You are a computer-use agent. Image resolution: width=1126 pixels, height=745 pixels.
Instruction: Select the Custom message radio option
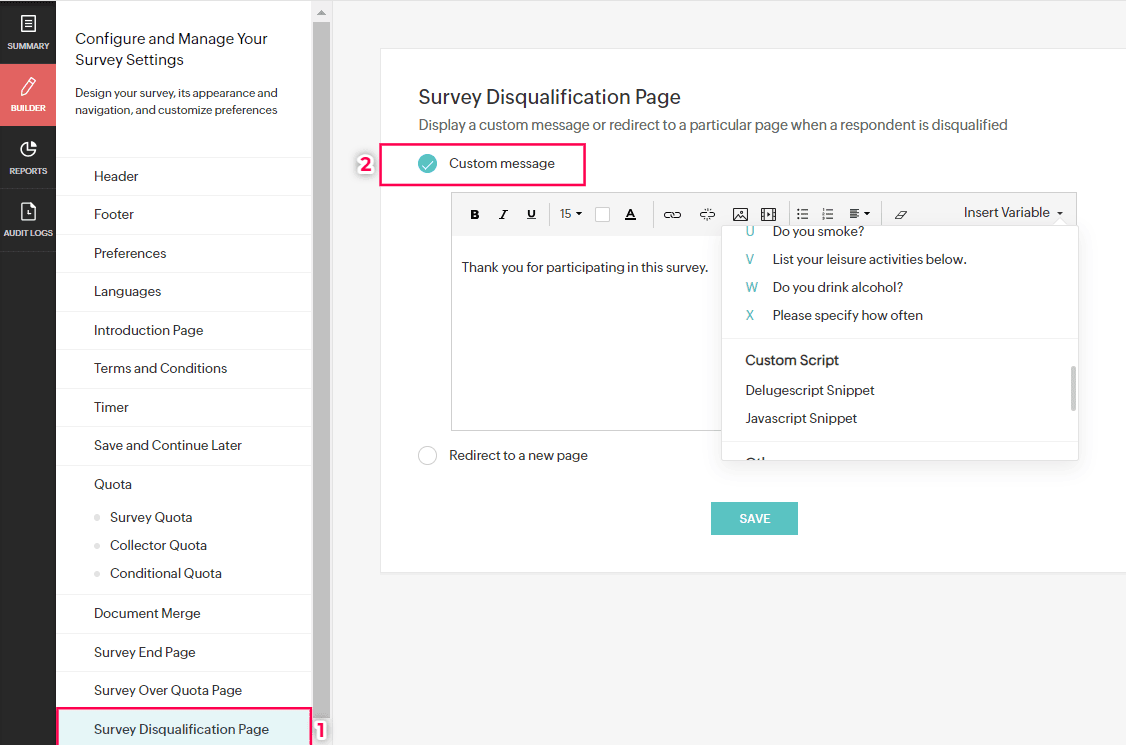427,164
